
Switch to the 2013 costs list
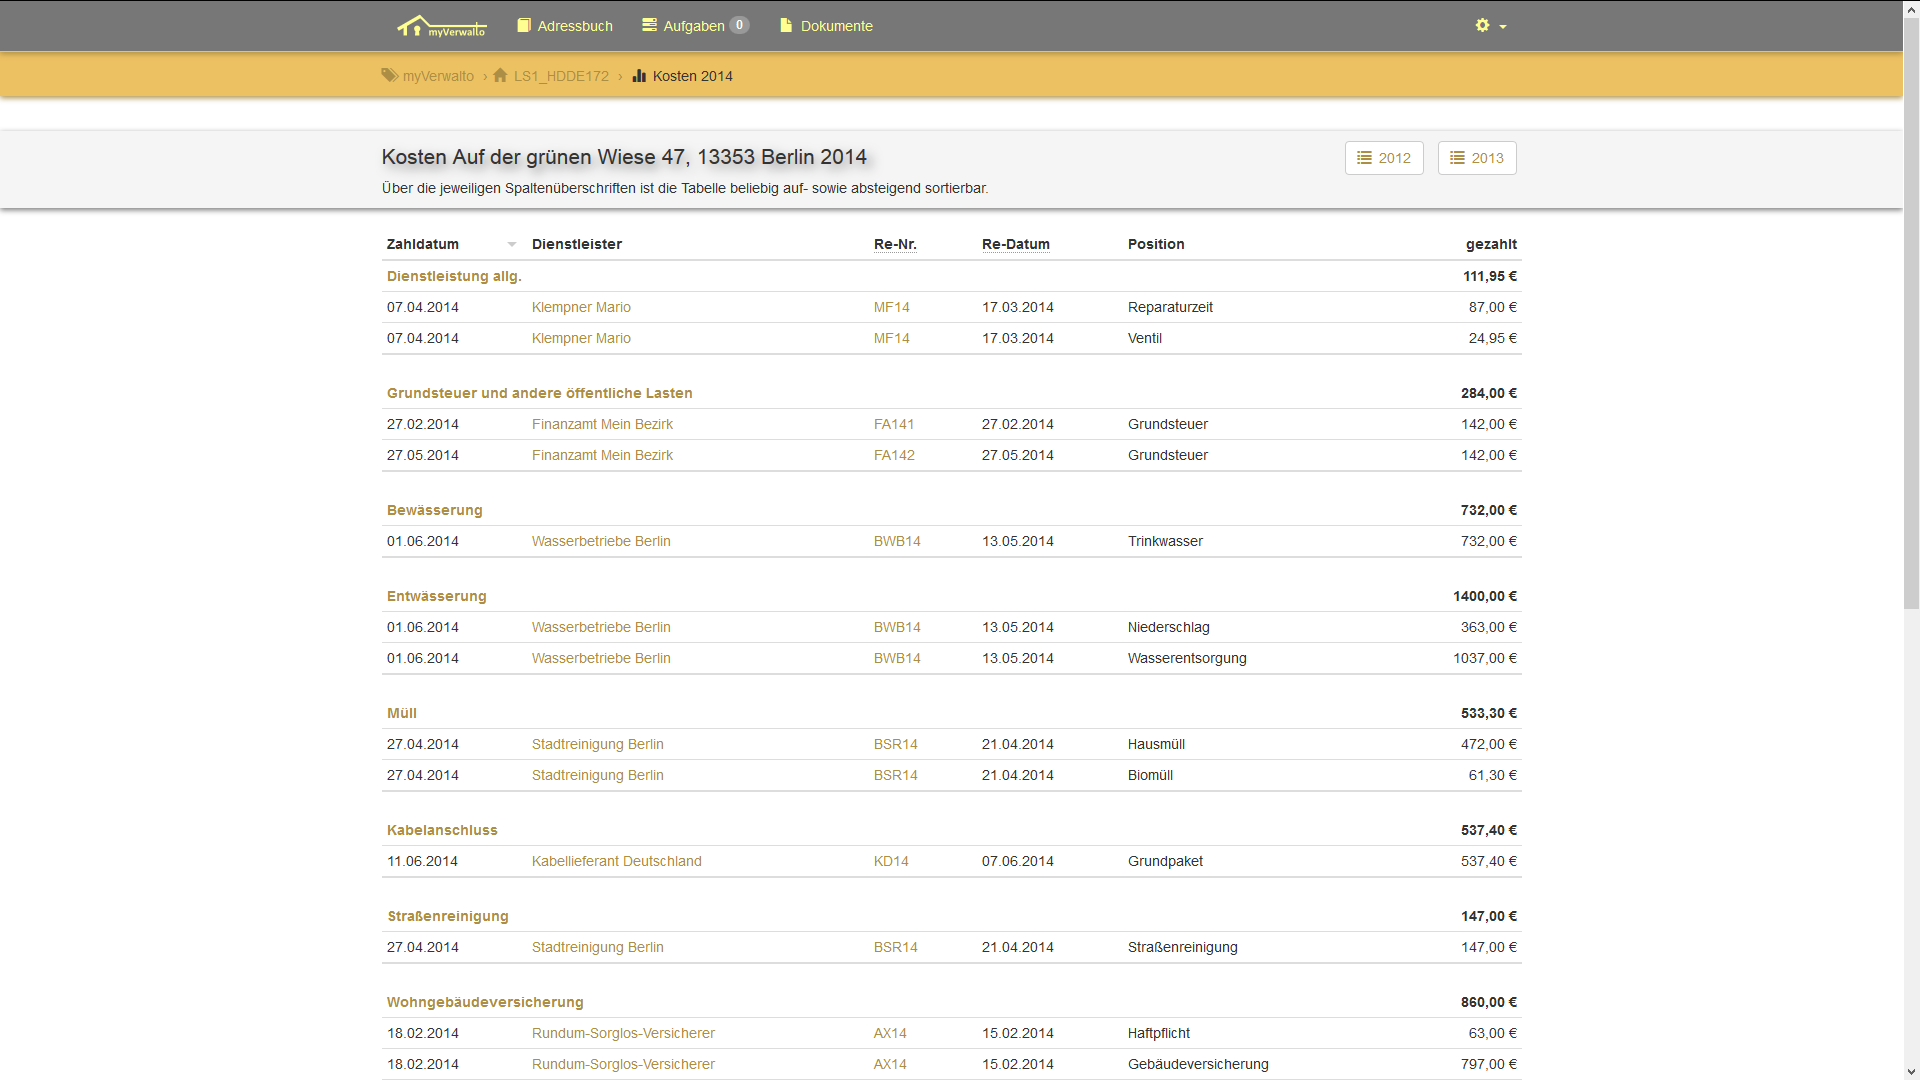(x=1477, y=158)
